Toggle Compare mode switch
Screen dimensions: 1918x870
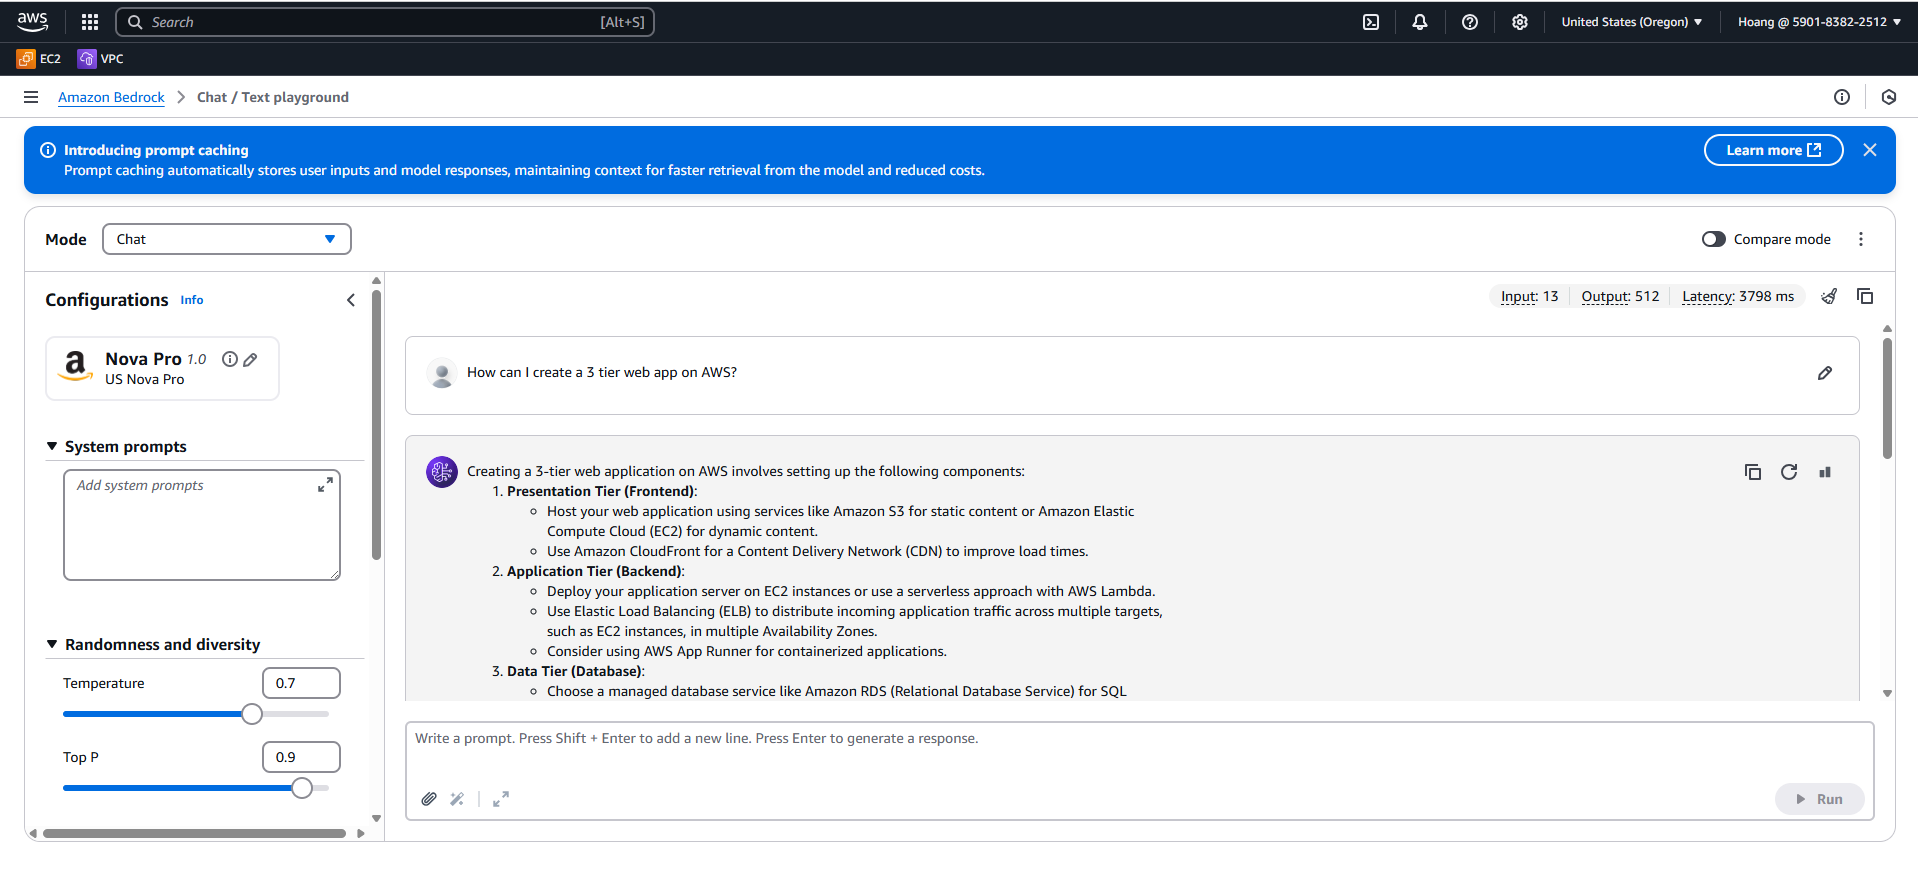[x=1714, y=239]
